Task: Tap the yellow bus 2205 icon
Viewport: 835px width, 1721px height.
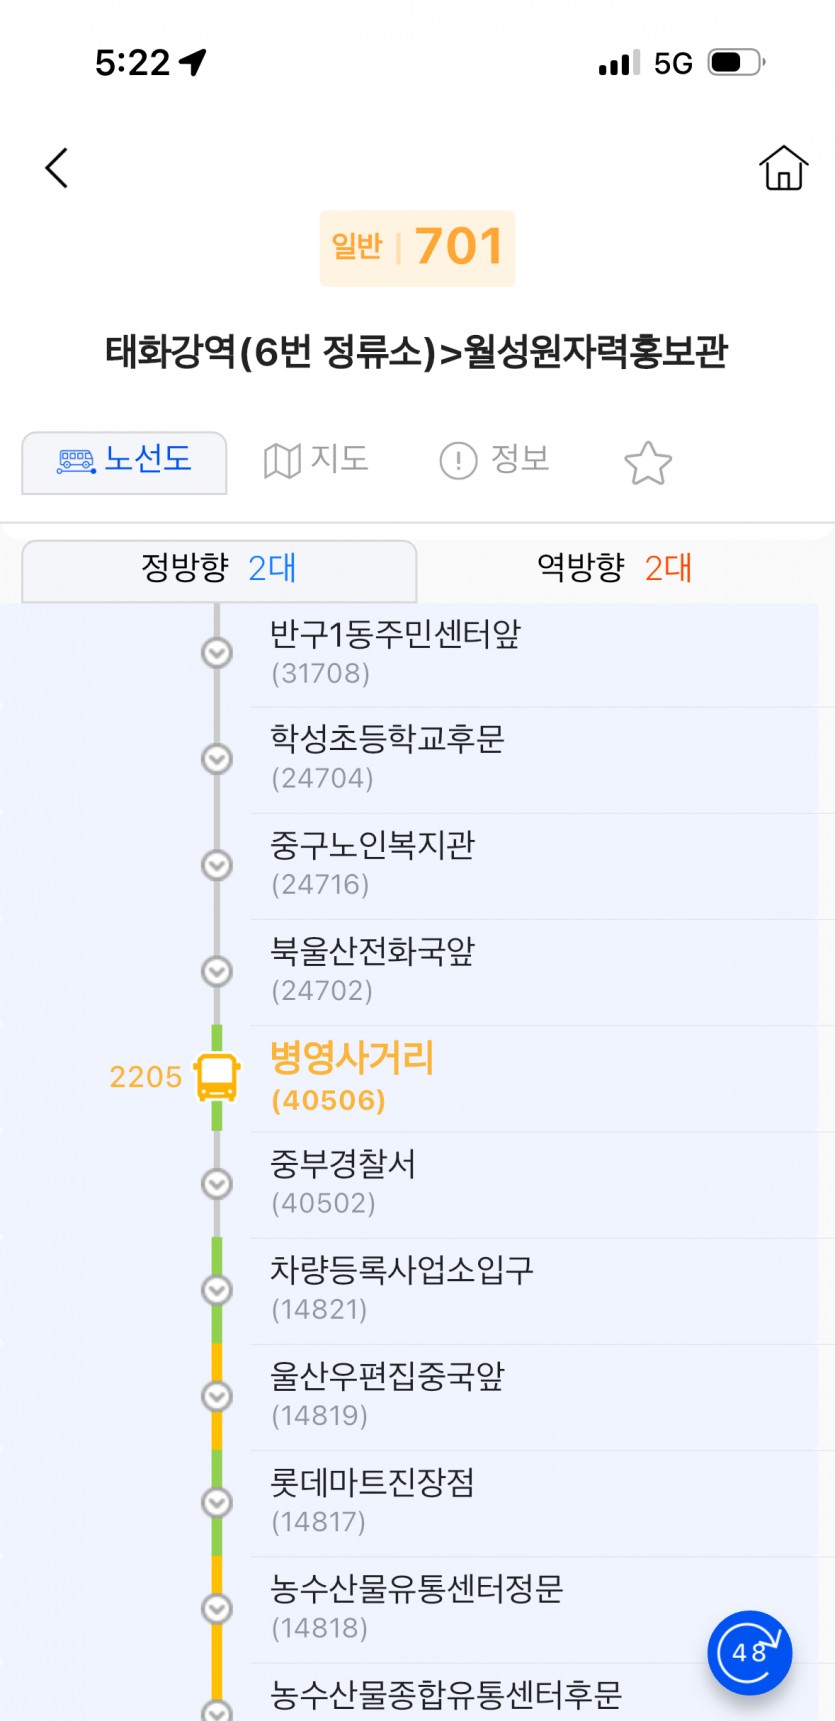Action: click(x=217, y=1077)
